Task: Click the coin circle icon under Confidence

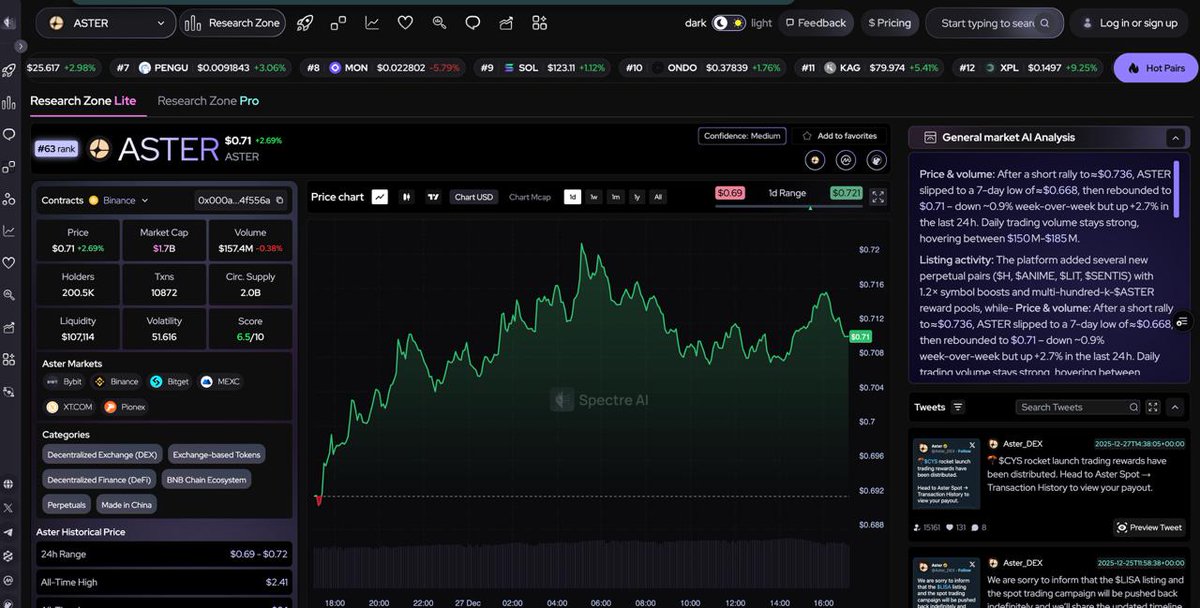Action: point(815,160)
